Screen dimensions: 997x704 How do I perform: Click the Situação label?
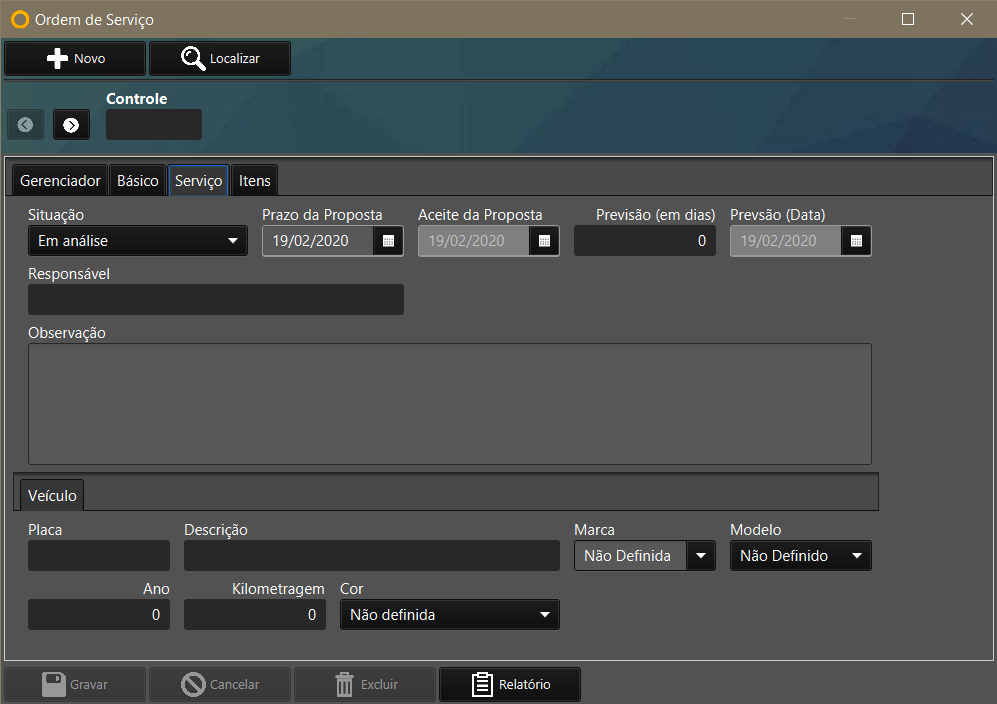(x=56, y=215)
